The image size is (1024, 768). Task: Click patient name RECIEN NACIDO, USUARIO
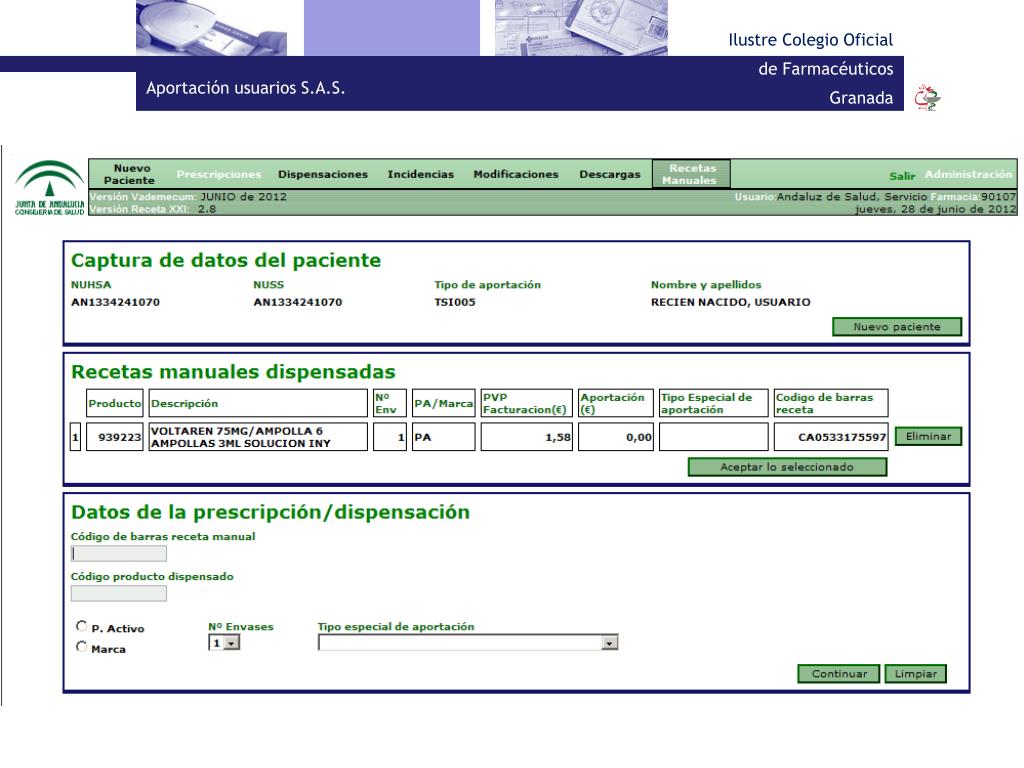click(x=731, y=302)
